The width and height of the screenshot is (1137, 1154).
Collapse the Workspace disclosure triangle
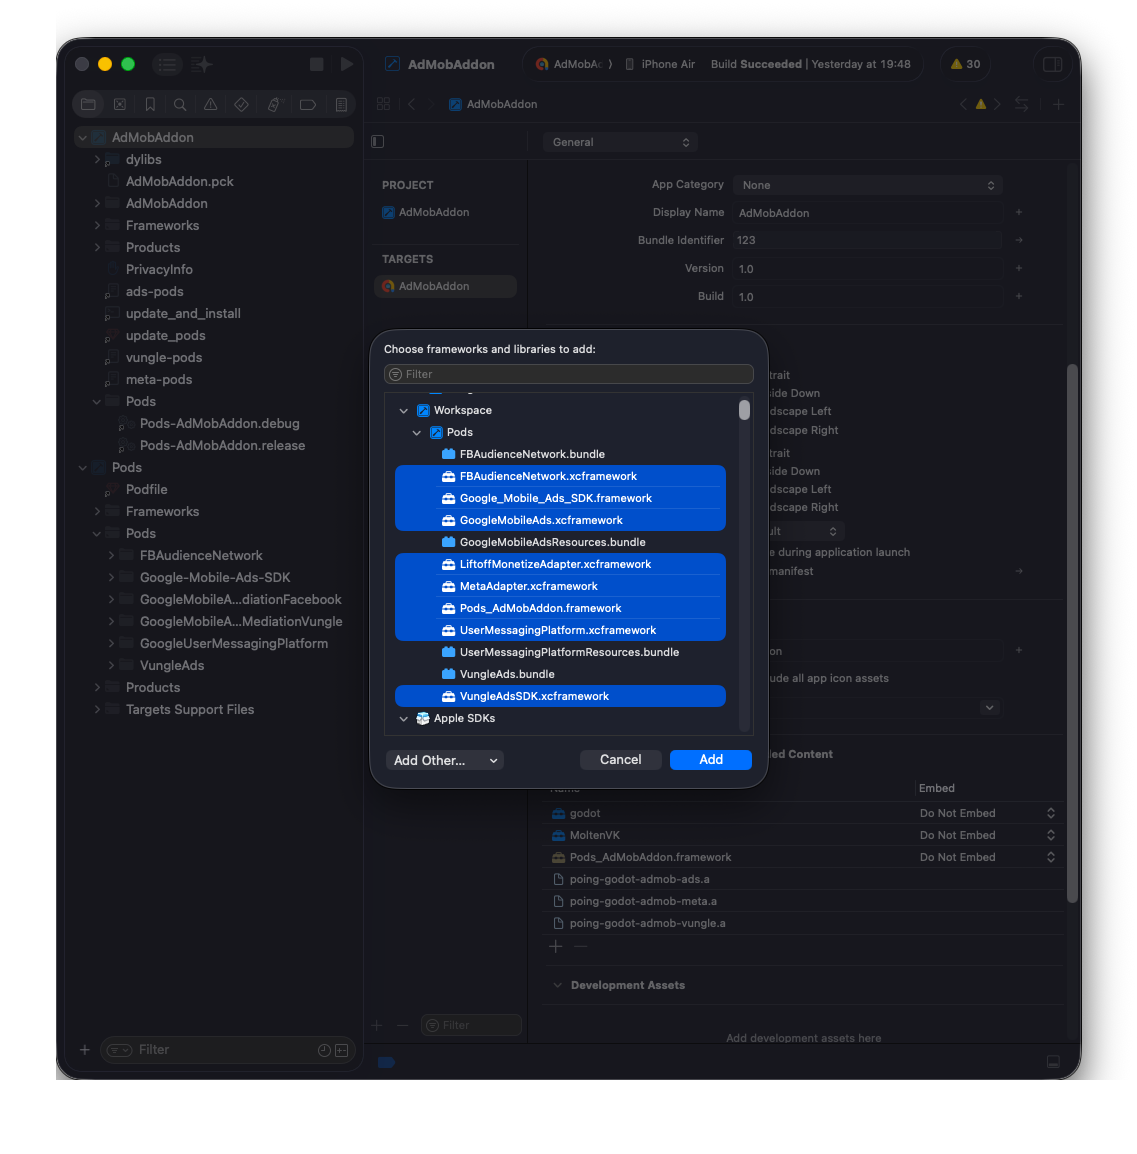pyautogui.click(x=404, y=410)
